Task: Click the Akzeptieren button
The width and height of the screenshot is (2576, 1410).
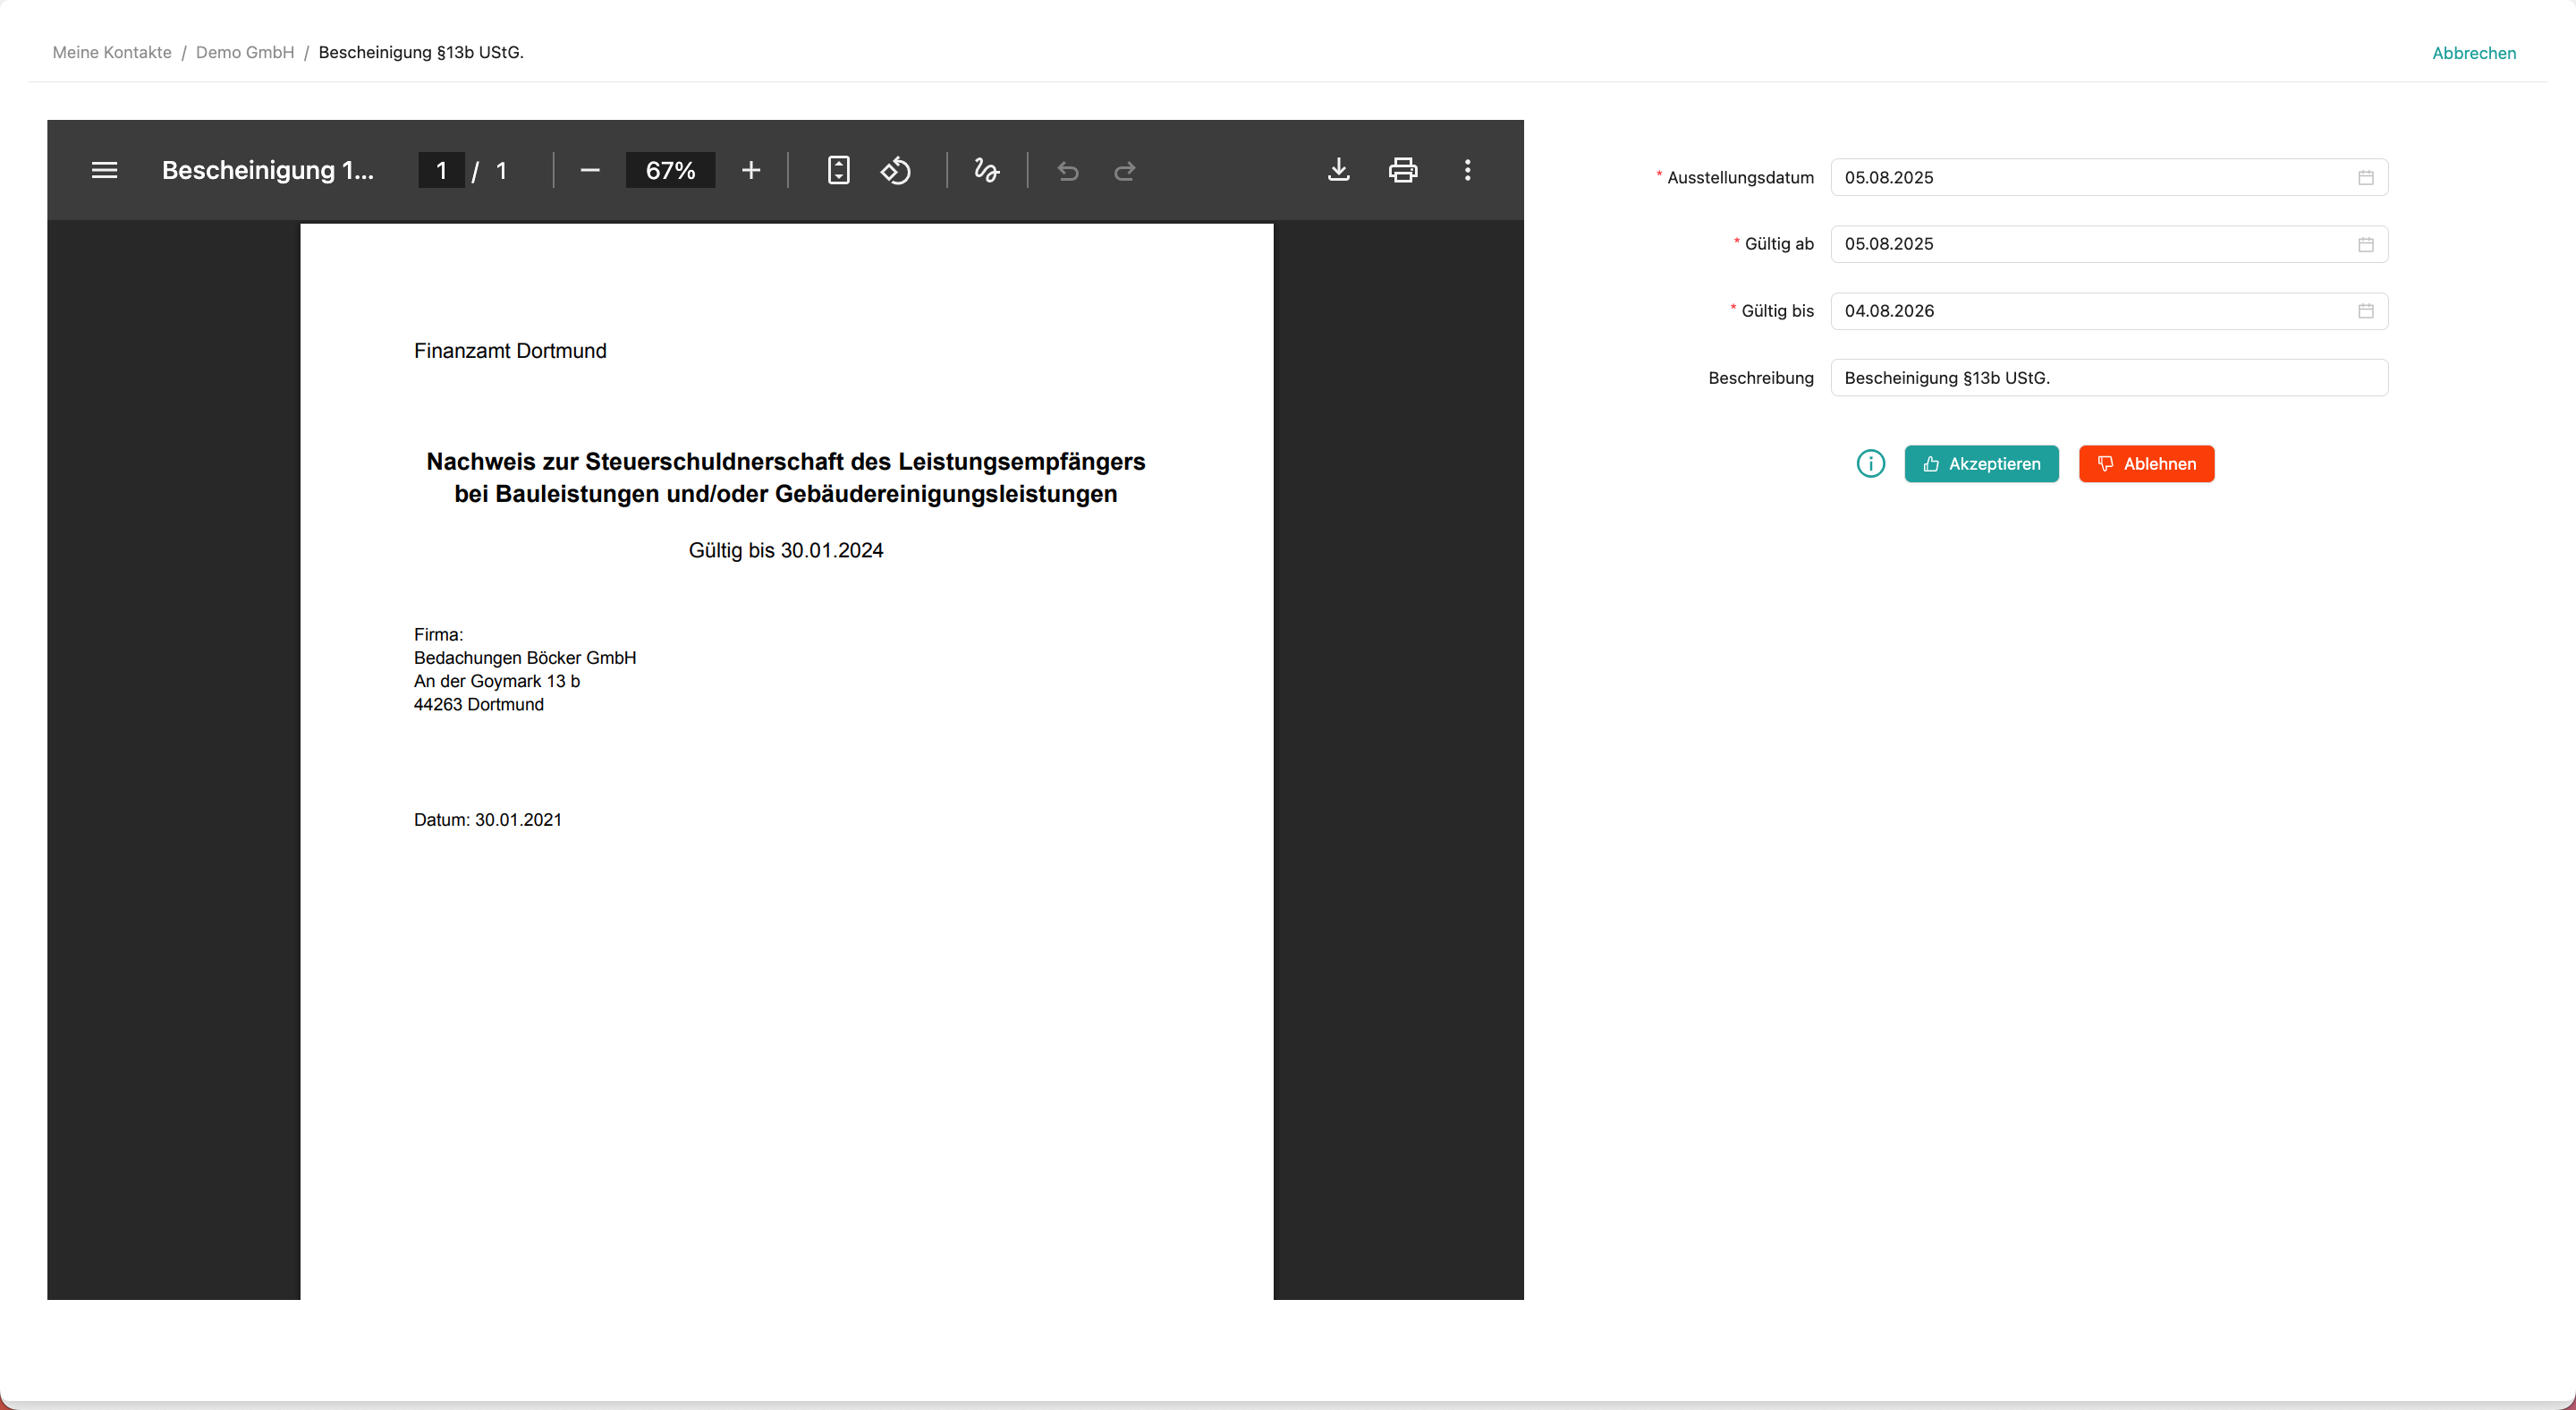Action: pyautogui.click(x=1981, y=464)
